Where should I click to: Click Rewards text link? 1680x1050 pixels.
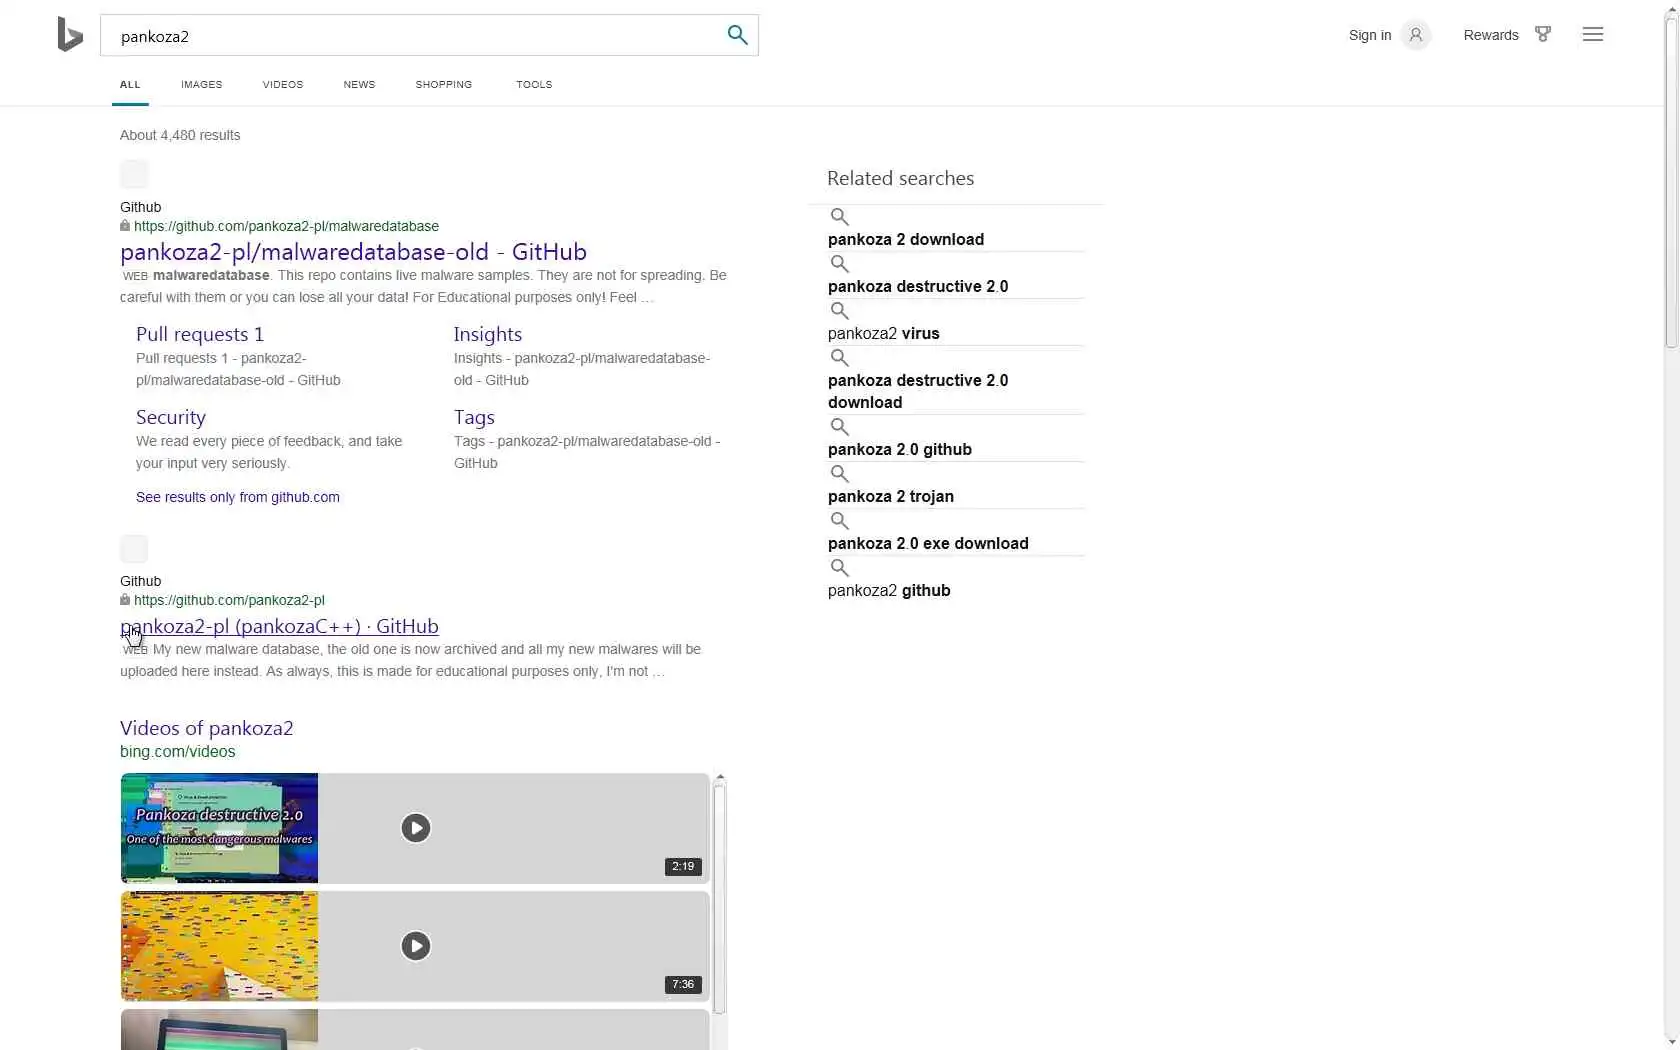(x=1490, y=35)
